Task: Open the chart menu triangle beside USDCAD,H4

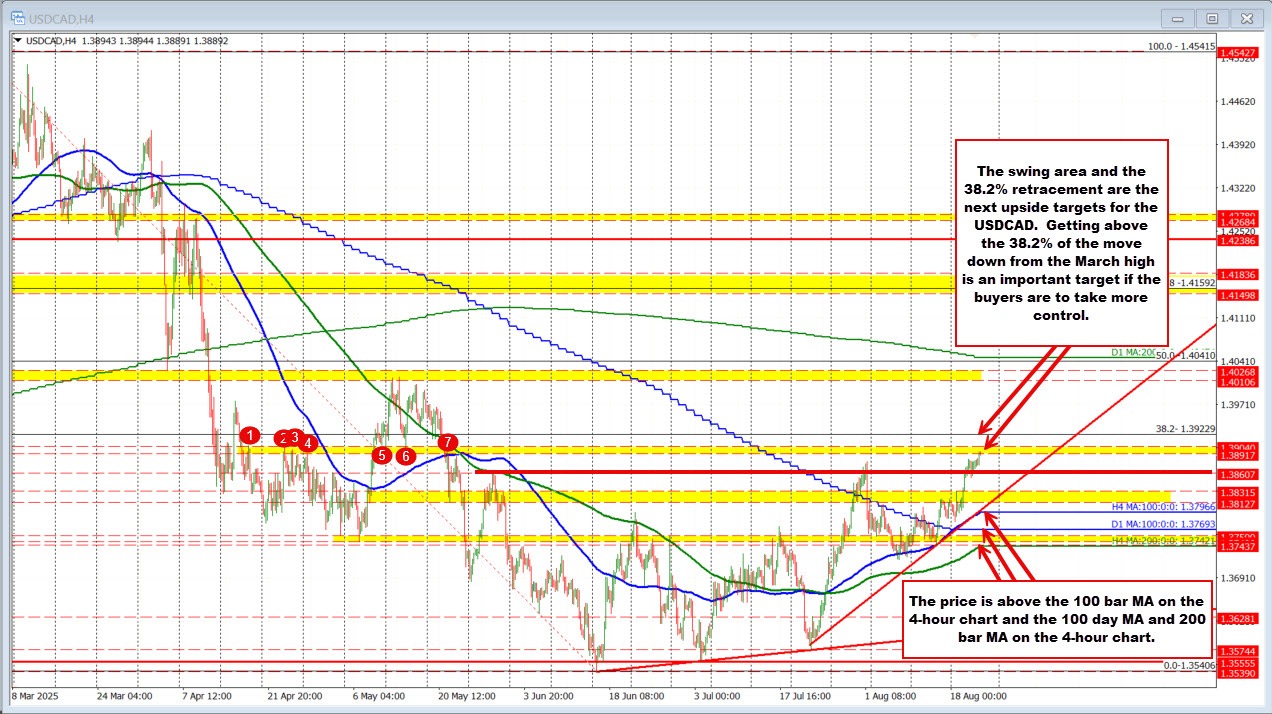Action: [x=15, y=41]
